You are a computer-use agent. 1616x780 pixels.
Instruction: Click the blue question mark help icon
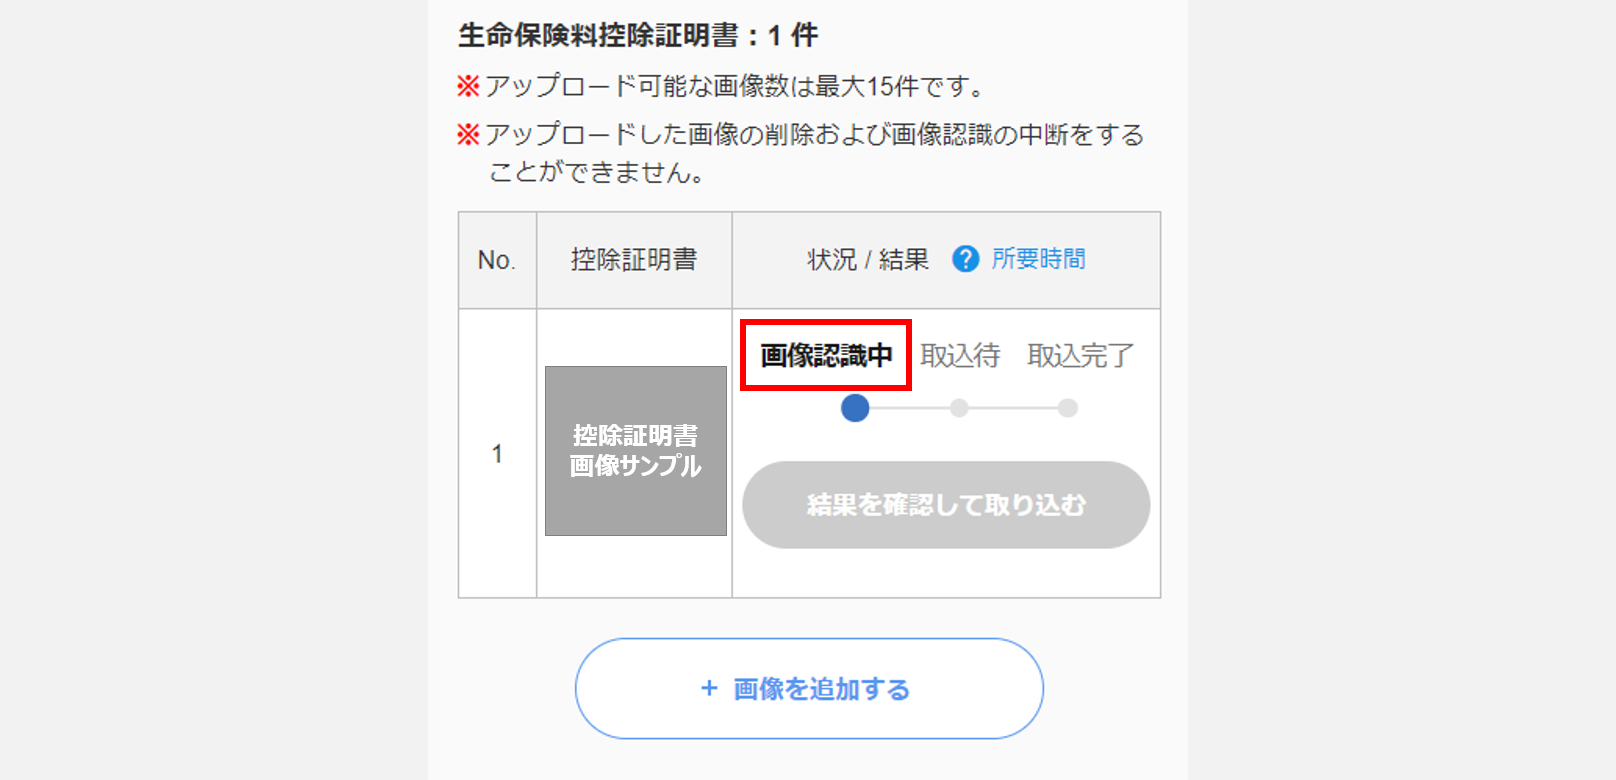(965, 259)
